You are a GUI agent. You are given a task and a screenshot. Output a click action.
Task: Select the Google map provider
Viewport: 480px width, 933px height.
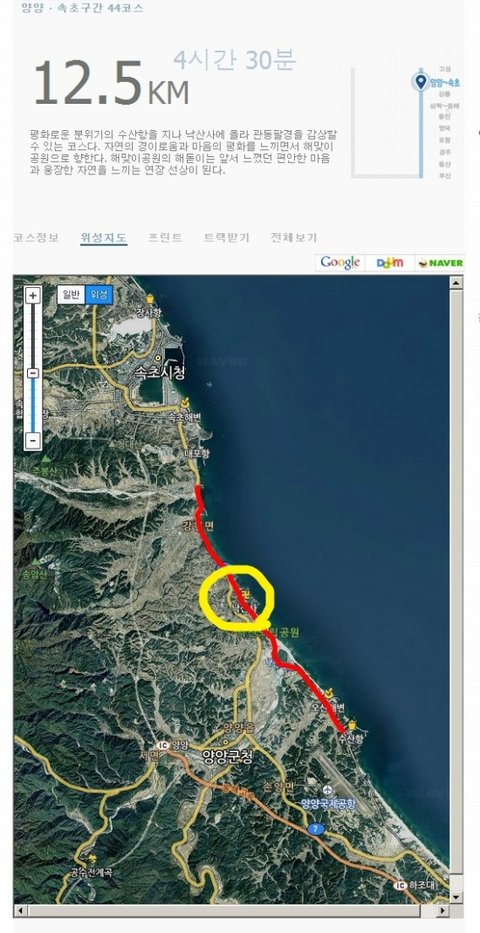[x=340, y=262]
